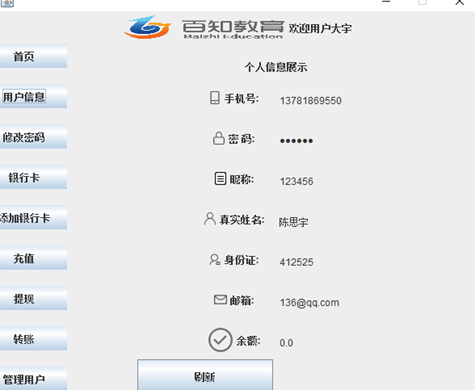Image resolution: width=475 pixels, height=390 pixels.
Task: Click the 欢迎用户大宇 greeting text
Action: [x=320, y=29]
